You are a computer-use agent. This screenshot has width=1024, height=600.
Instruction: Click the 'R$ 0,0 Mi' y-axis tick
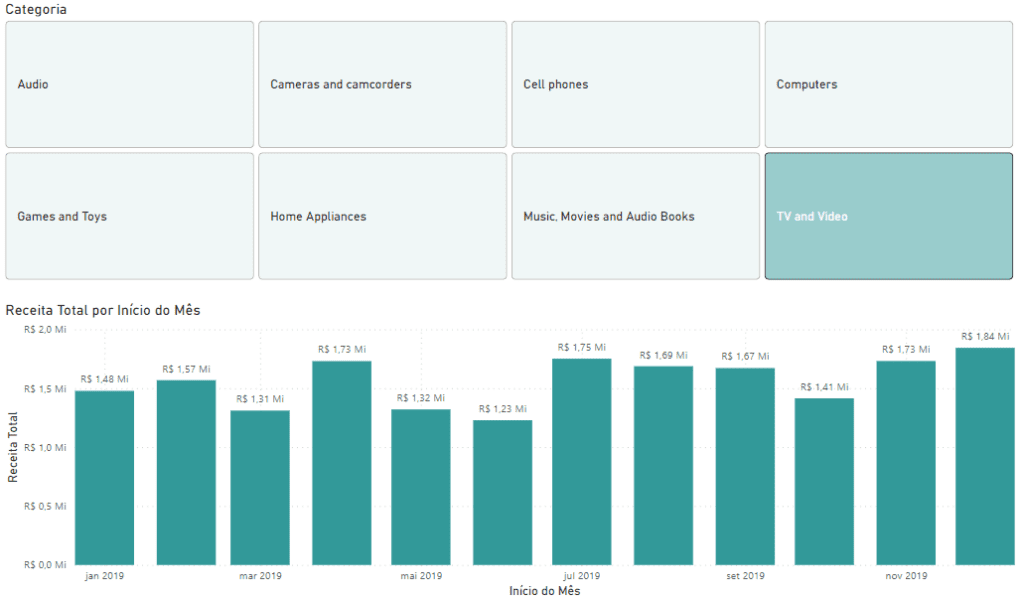click(45, 565)
